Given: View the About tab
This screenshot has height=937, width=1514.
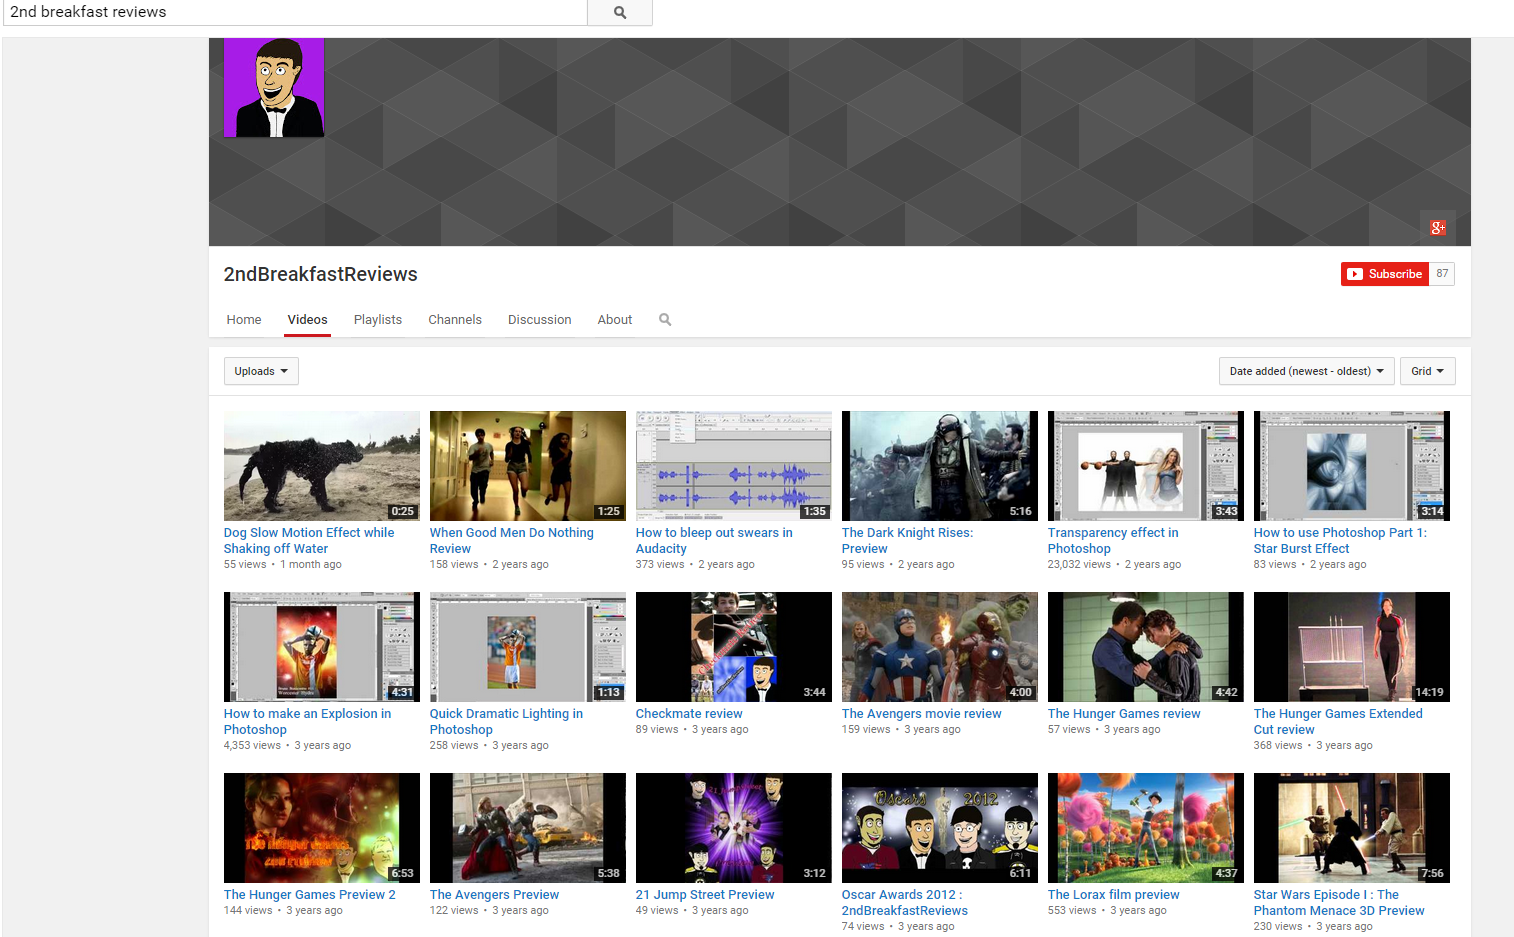Looking at the screenshot, I should pos(615,320).
